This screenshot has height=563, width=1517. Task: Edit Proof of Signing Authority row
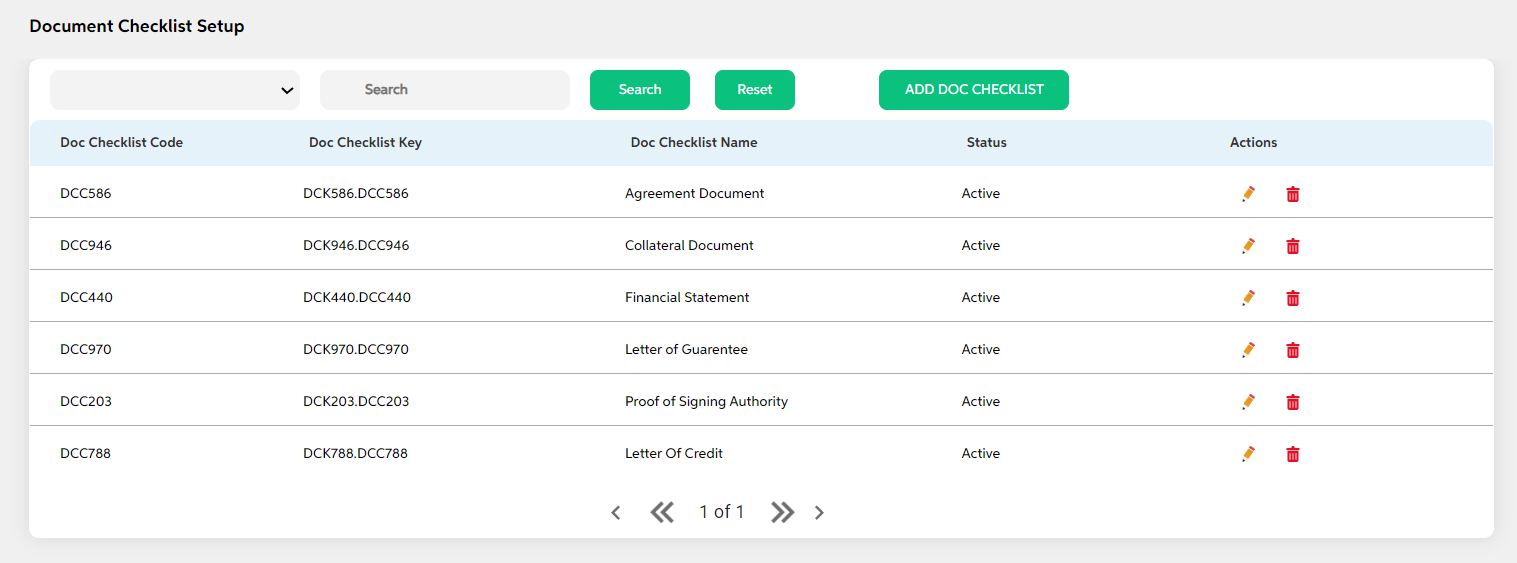pyautogui.click(x=1248, y=402)
